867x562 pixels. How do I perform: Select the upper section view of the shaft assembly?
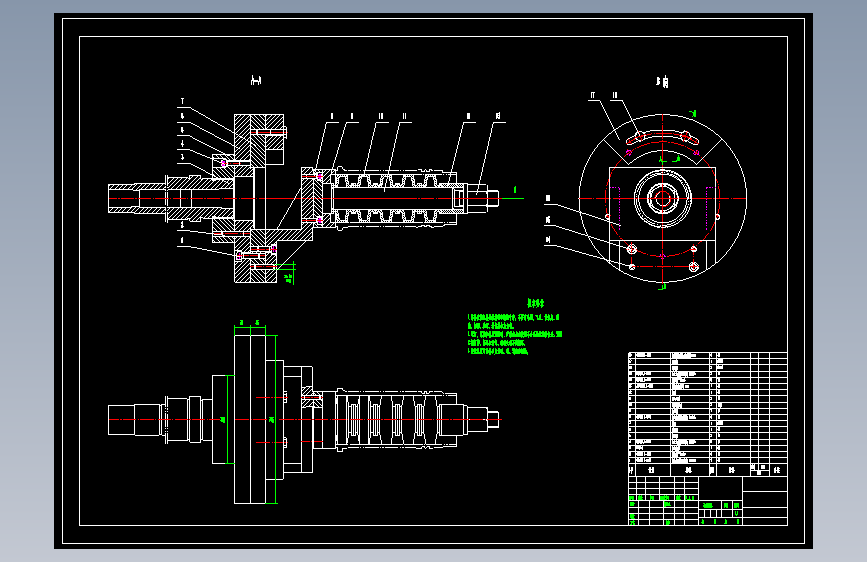click(304, 198)
